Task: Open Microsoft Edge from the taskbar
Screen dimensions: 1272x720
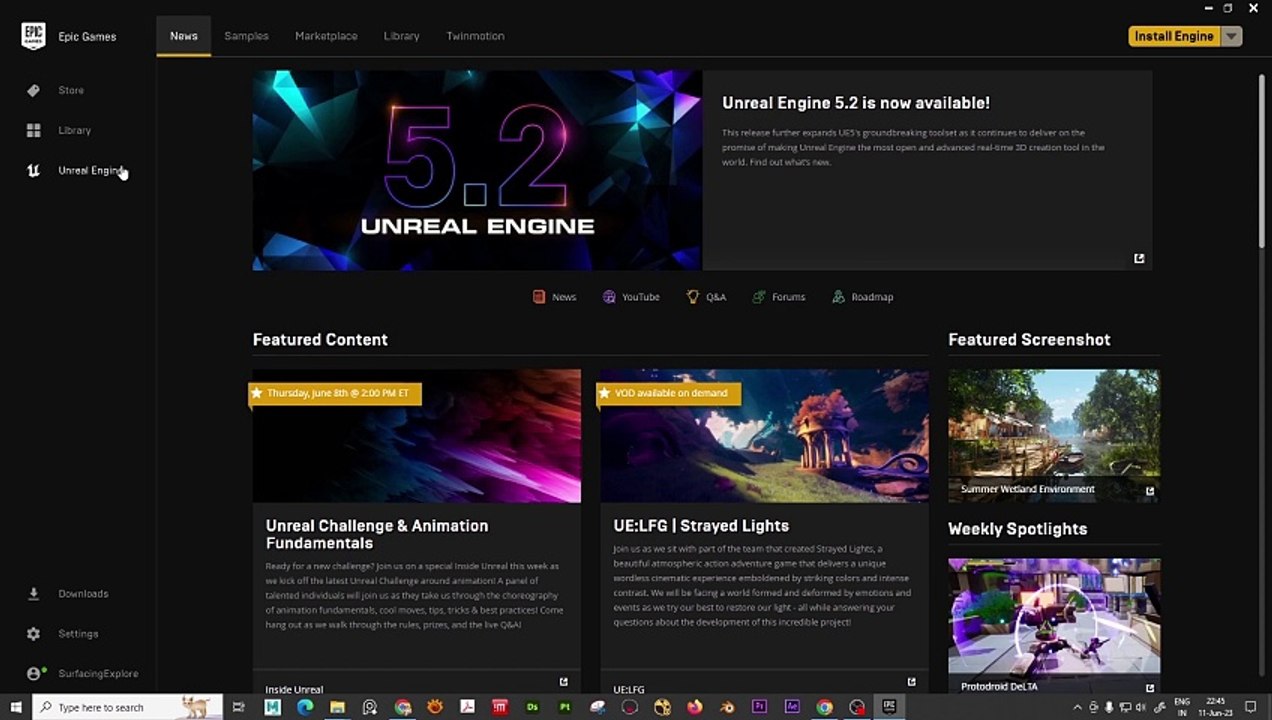Action: 305,707
